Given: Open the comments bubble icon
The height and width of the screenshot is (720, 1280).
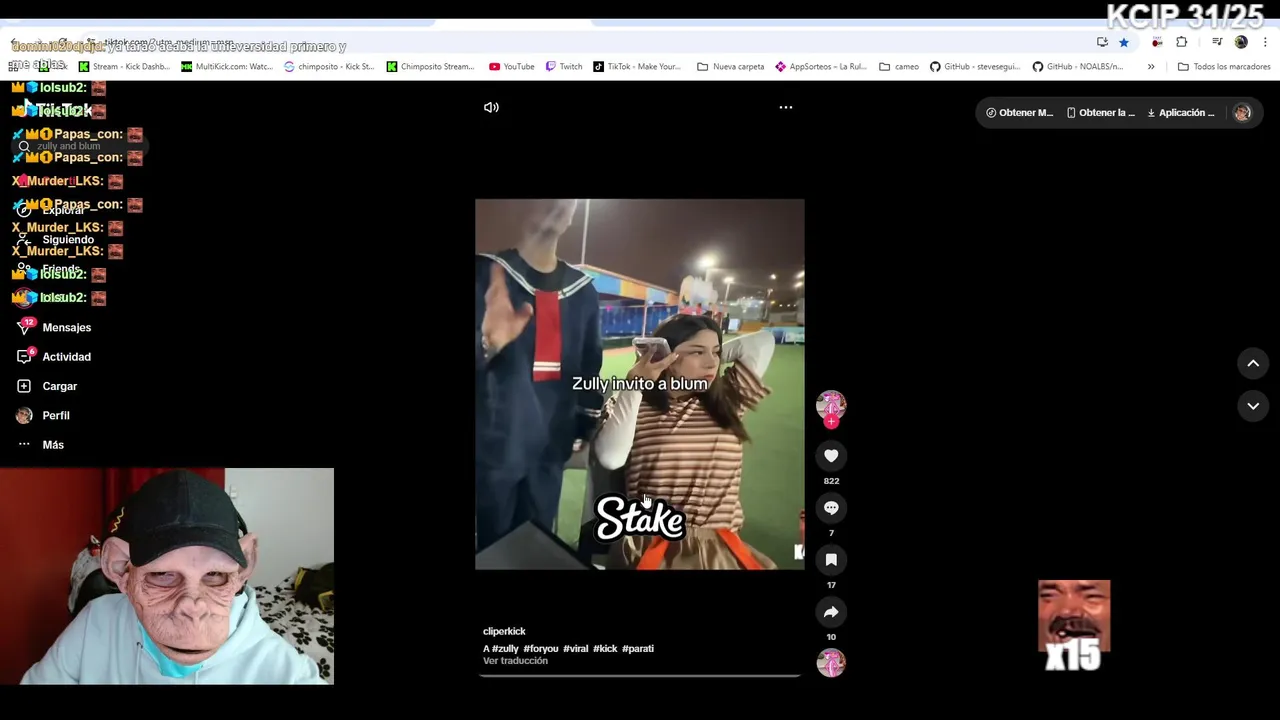Looking at the screenshot, I should click(x=831, y=508).
